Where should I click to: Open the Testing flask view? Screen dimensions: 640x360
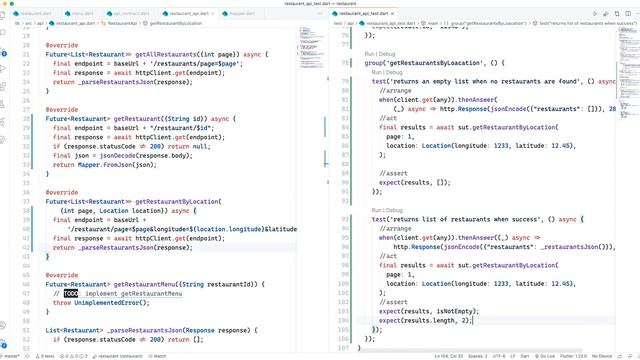[3, 104]
